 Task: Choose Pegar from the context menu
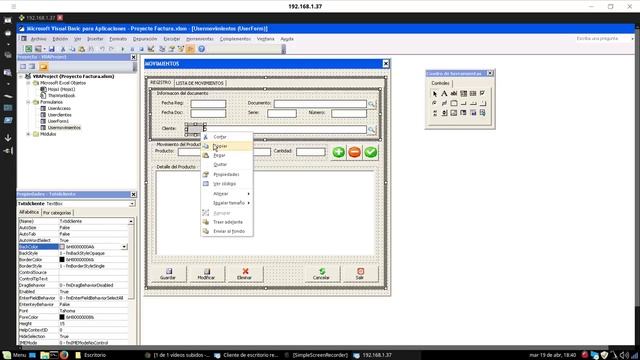(227, 156)
